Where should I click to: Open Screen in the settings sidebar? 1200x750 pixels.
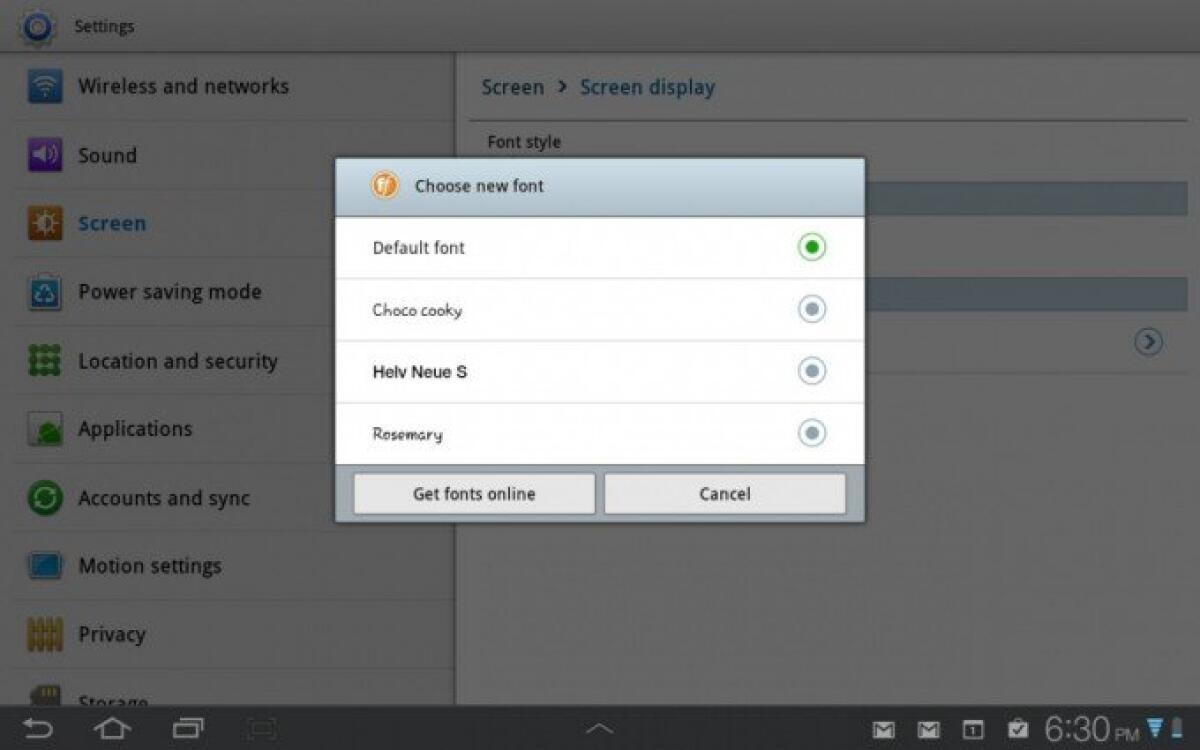pyautogui.click(x=111, y=223)
